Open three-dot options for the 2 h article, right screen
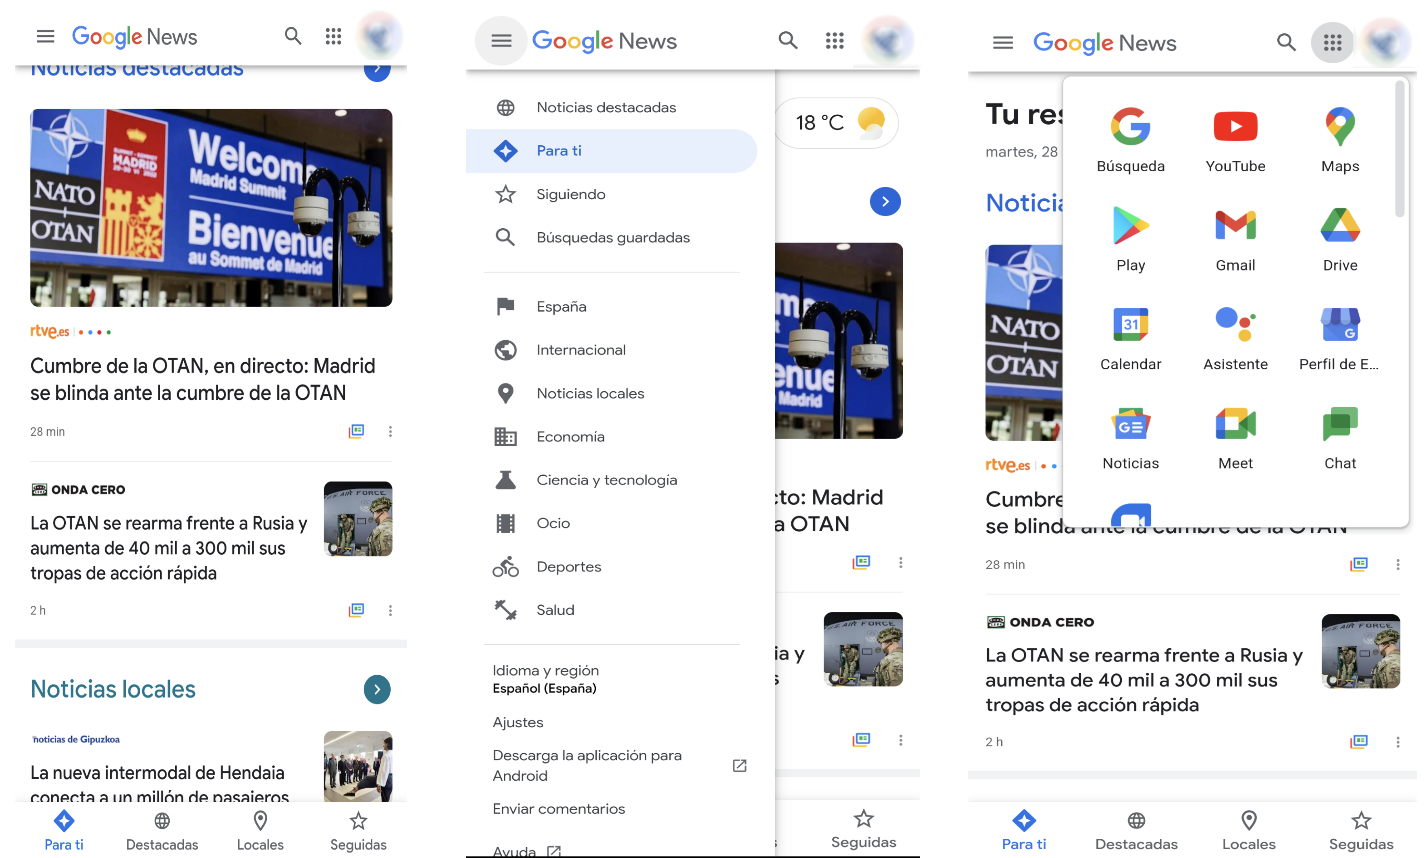The height and width of the screenshot is (858, 1426). (x=1398, y=742)
